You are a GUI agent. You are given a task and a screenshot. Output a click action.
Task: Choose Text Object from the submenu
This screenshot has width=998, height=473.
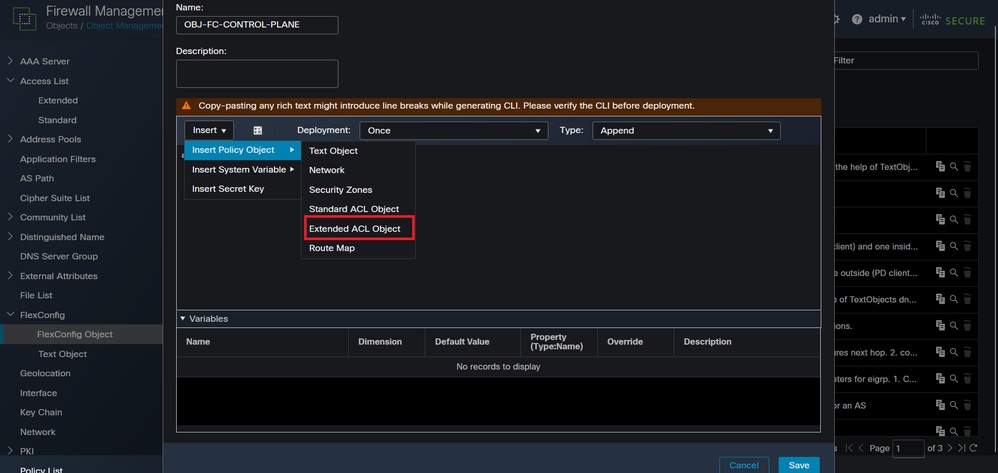click(334, 151)
